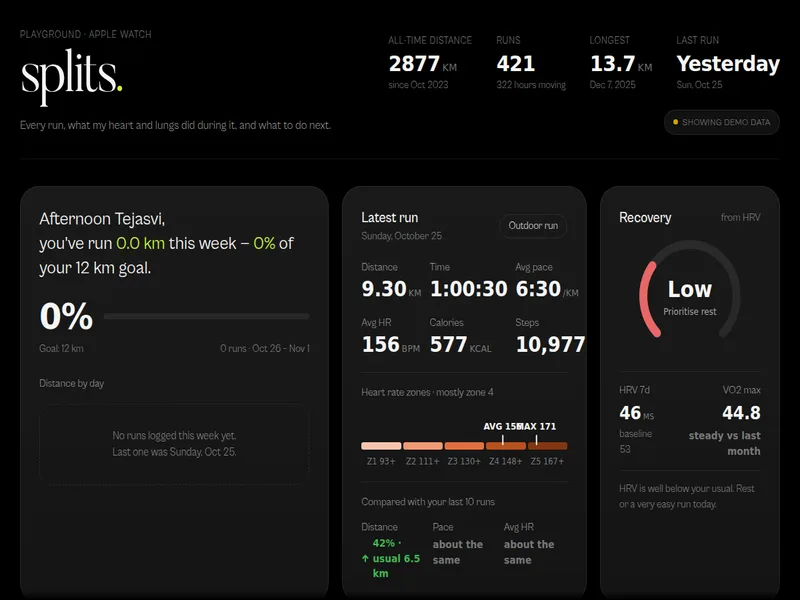Click the green '0.0 km' weekly distance
The image size is (800, 600).
pos(140,243)
